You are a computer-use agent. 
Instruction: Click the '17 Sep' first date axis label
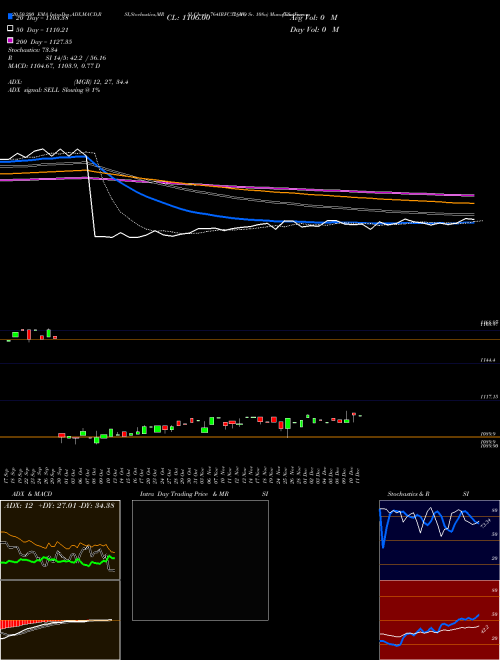click(8, 474)
